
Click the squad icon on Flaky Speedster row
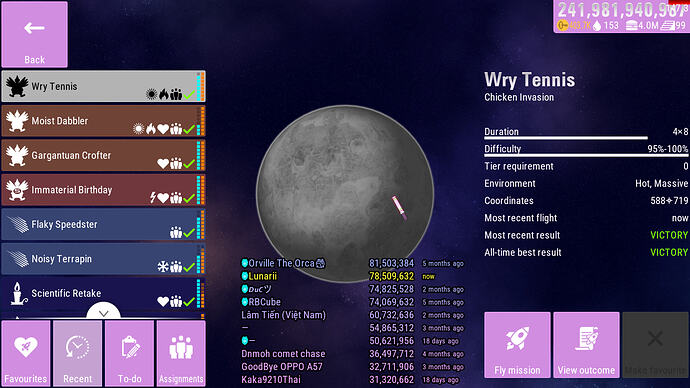[x=176, y=232]
